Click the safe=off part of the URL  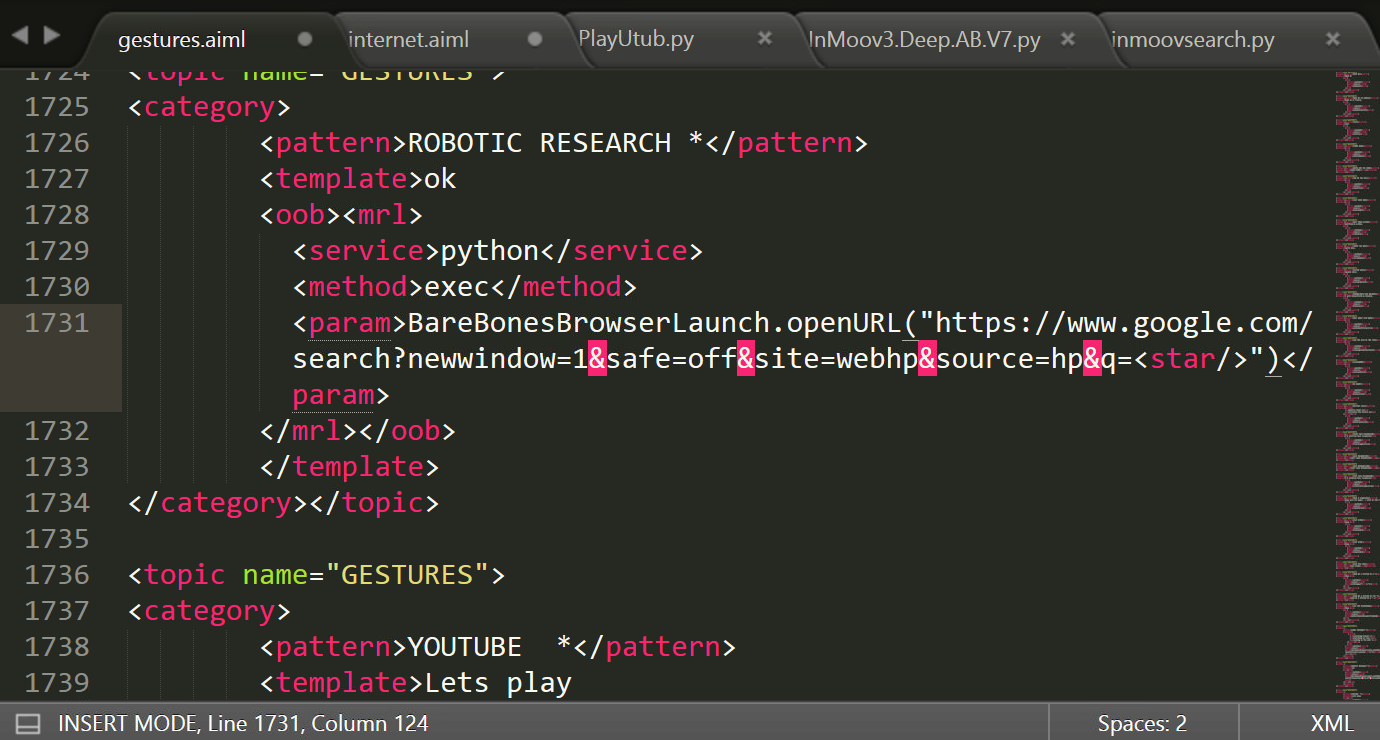click(x=671, y=359)
